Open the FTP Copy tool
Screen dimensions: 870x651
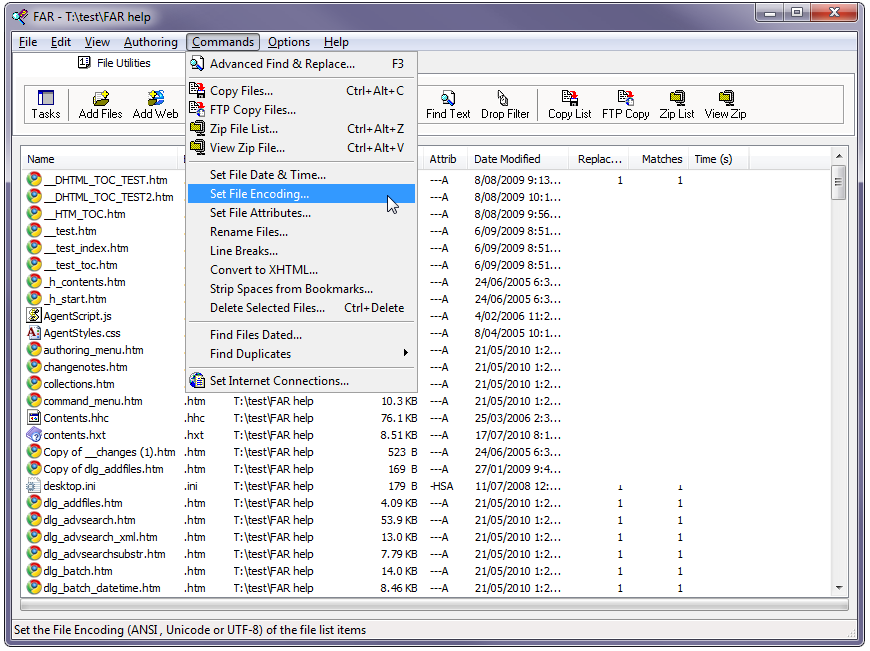click(625, 104)
